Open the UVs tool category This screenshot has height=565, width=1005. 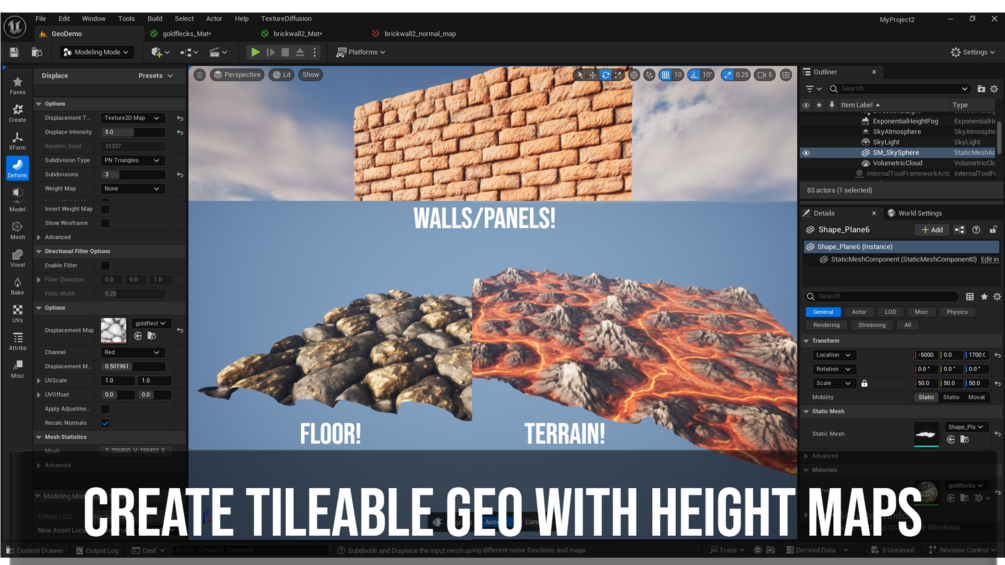pyautogui.click(x=17, y=314)
